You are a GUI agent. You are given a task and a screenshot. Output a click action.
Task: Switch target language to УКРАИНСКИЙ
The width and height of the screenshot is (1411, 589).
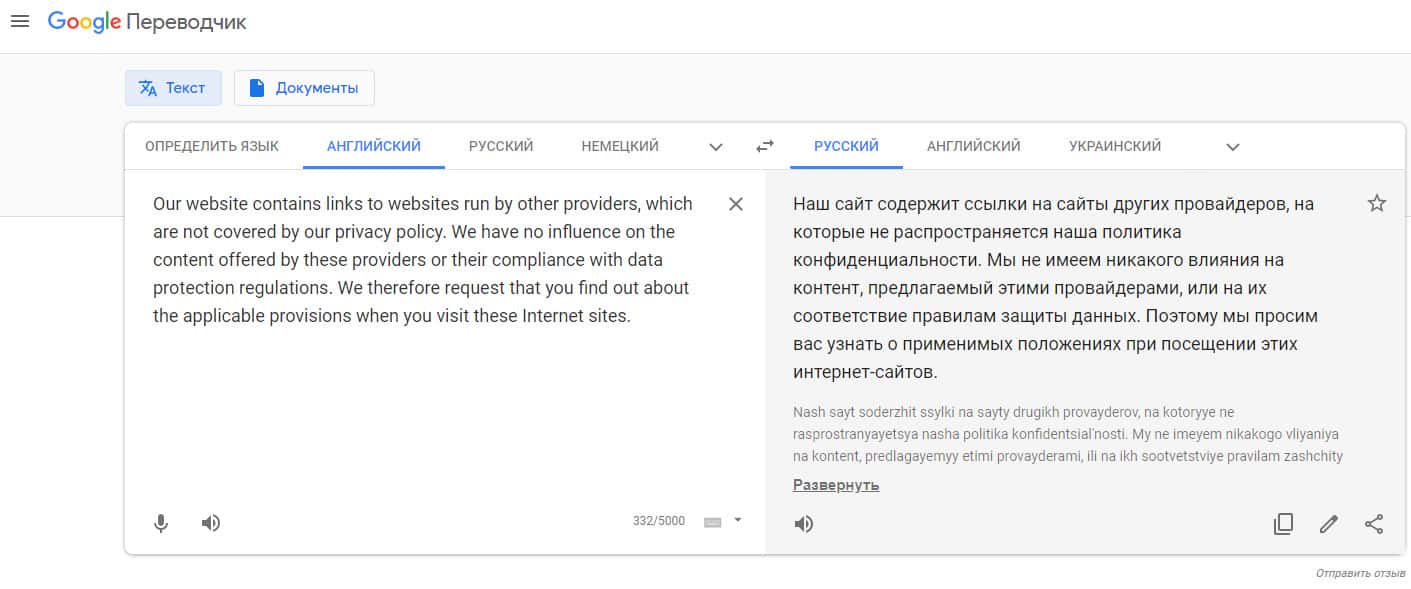[x=1115, y=146]
